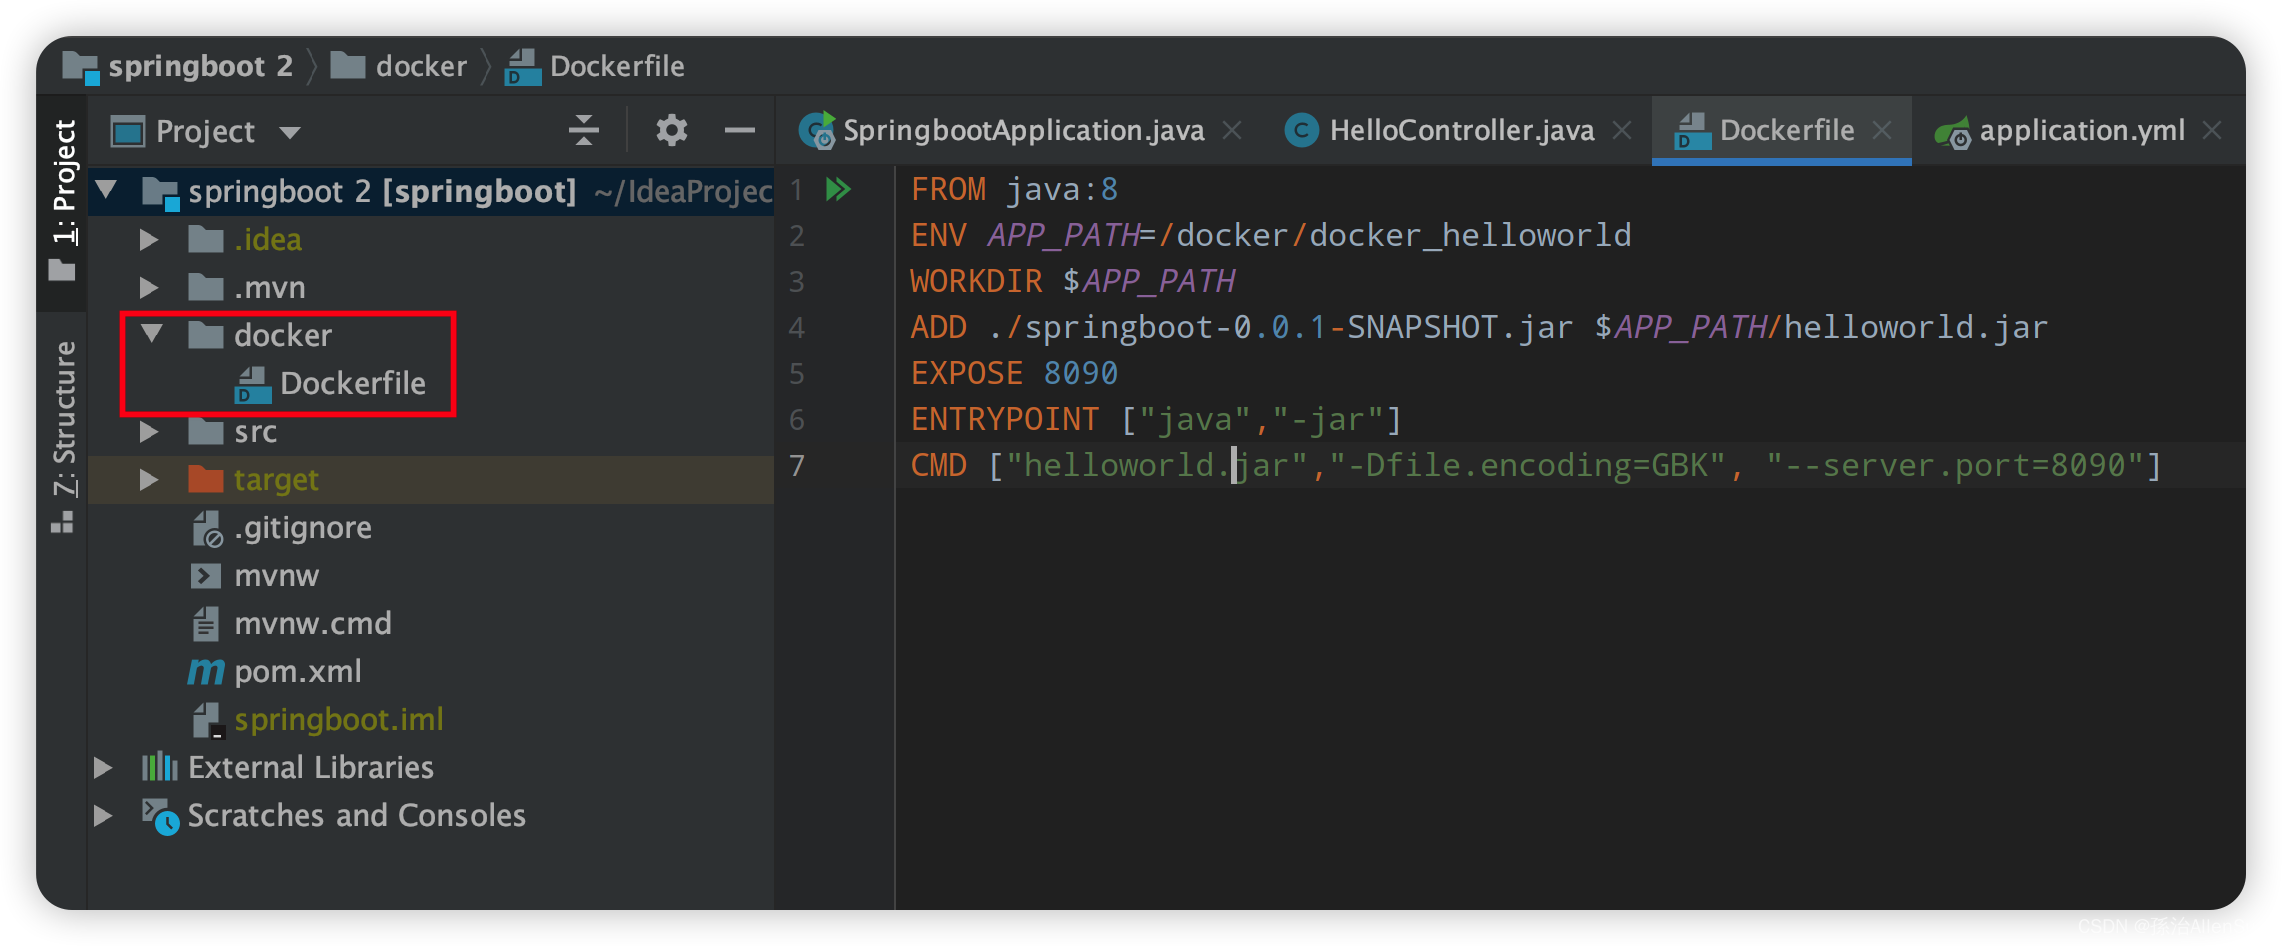Run the Dockerfile via gutter run icon
Screen dimensions: 2282x946
pyautogui.click(x=838, y=189)
